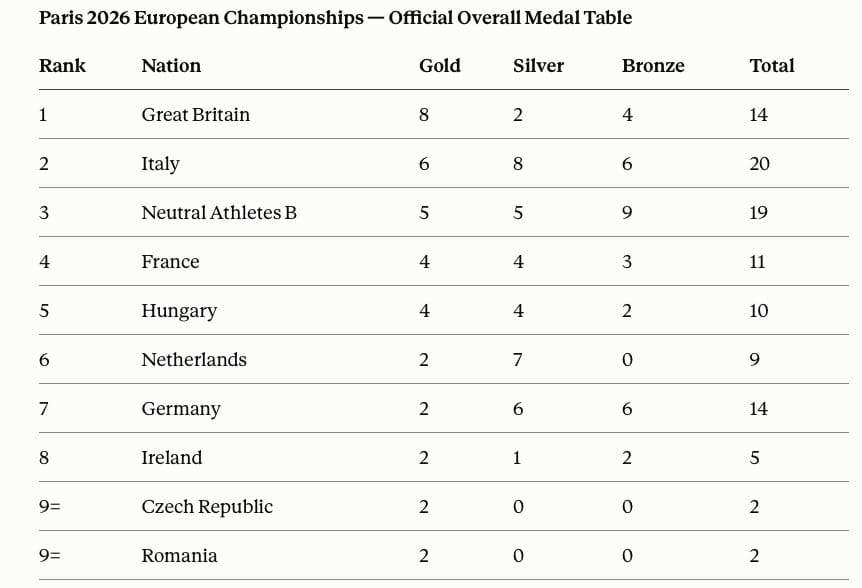Select Neutral Athletes B entry
The image size is (862, 588).
[219, 213]
